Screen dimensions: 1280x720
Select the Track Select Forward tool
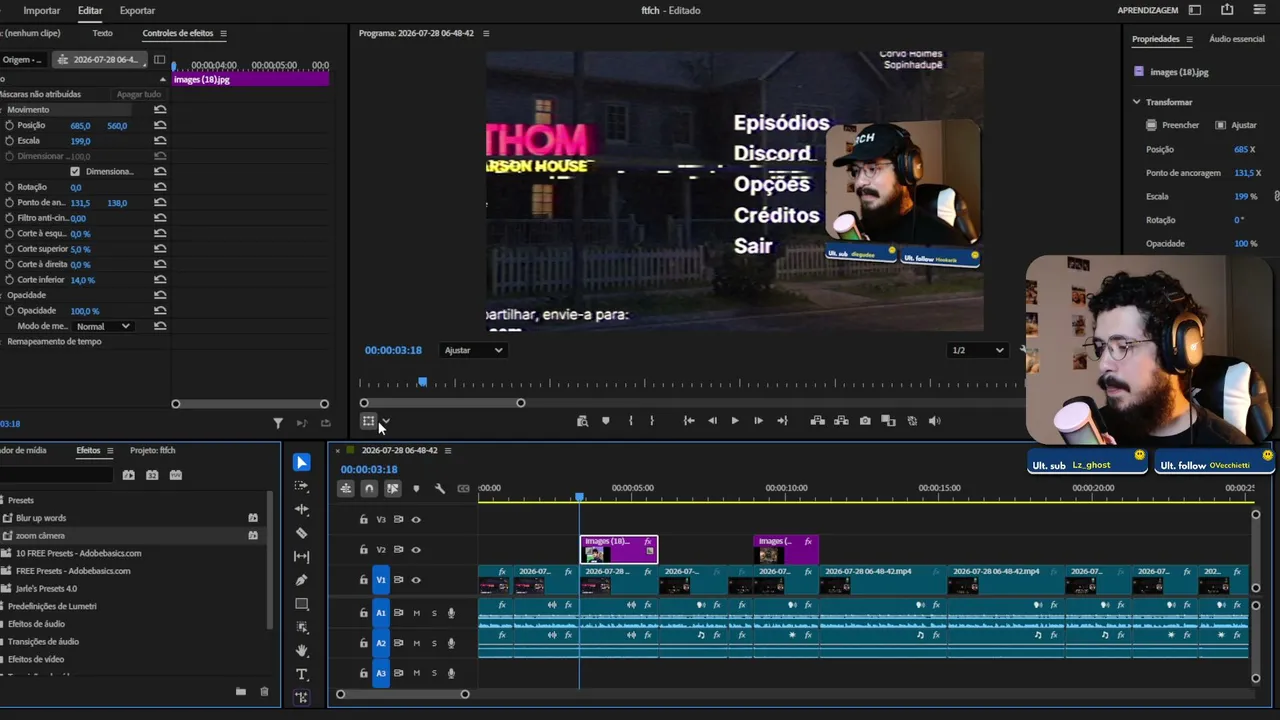click(x=302, y=486)
